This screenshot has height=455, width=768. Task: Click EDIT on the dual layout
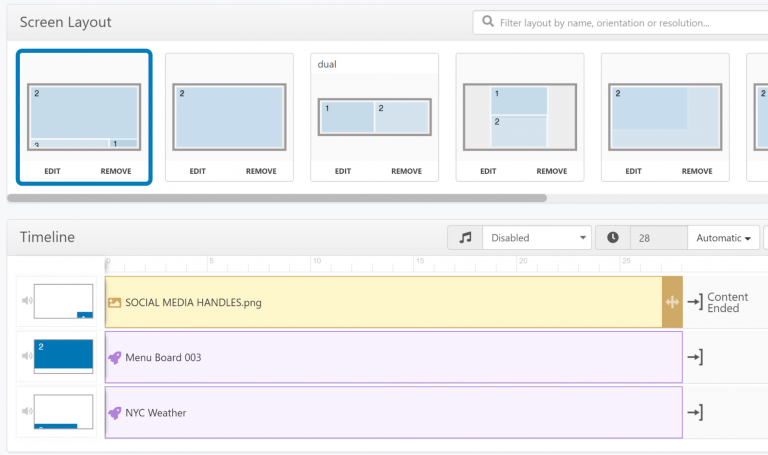343,171
